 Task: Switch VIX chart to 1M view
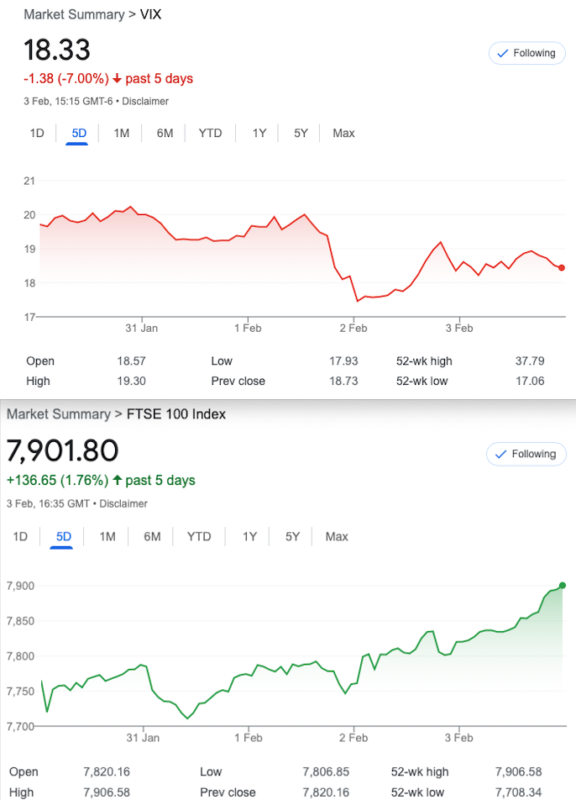pyautogui.click(x=121, y=133)
